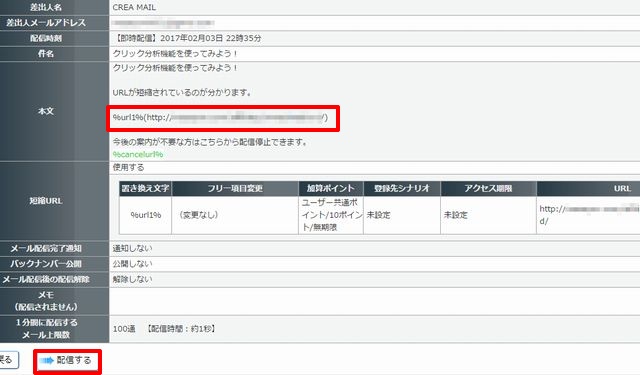This screenshot has height=375, width=640.
Task: Select the %url1%(http:// line in body
Action: point(220,118)
